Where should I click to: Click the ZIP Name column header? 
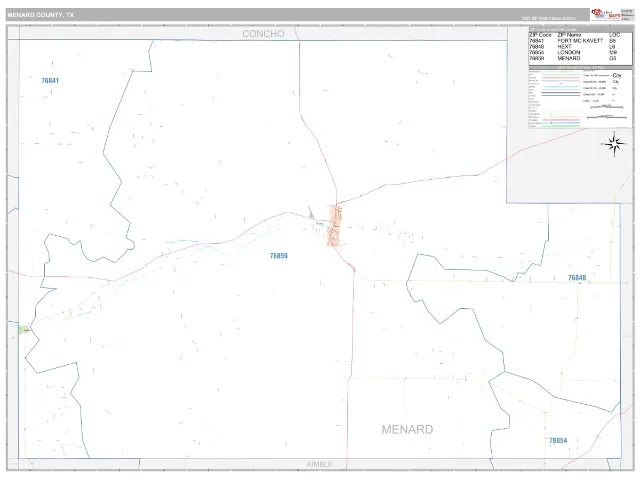[x=569, y=35]
